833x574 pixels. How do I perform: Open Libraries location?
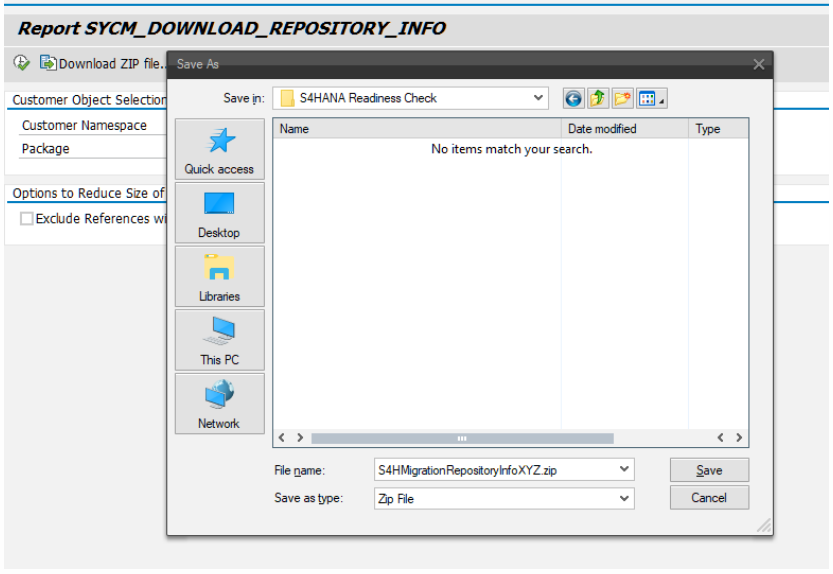219,276
